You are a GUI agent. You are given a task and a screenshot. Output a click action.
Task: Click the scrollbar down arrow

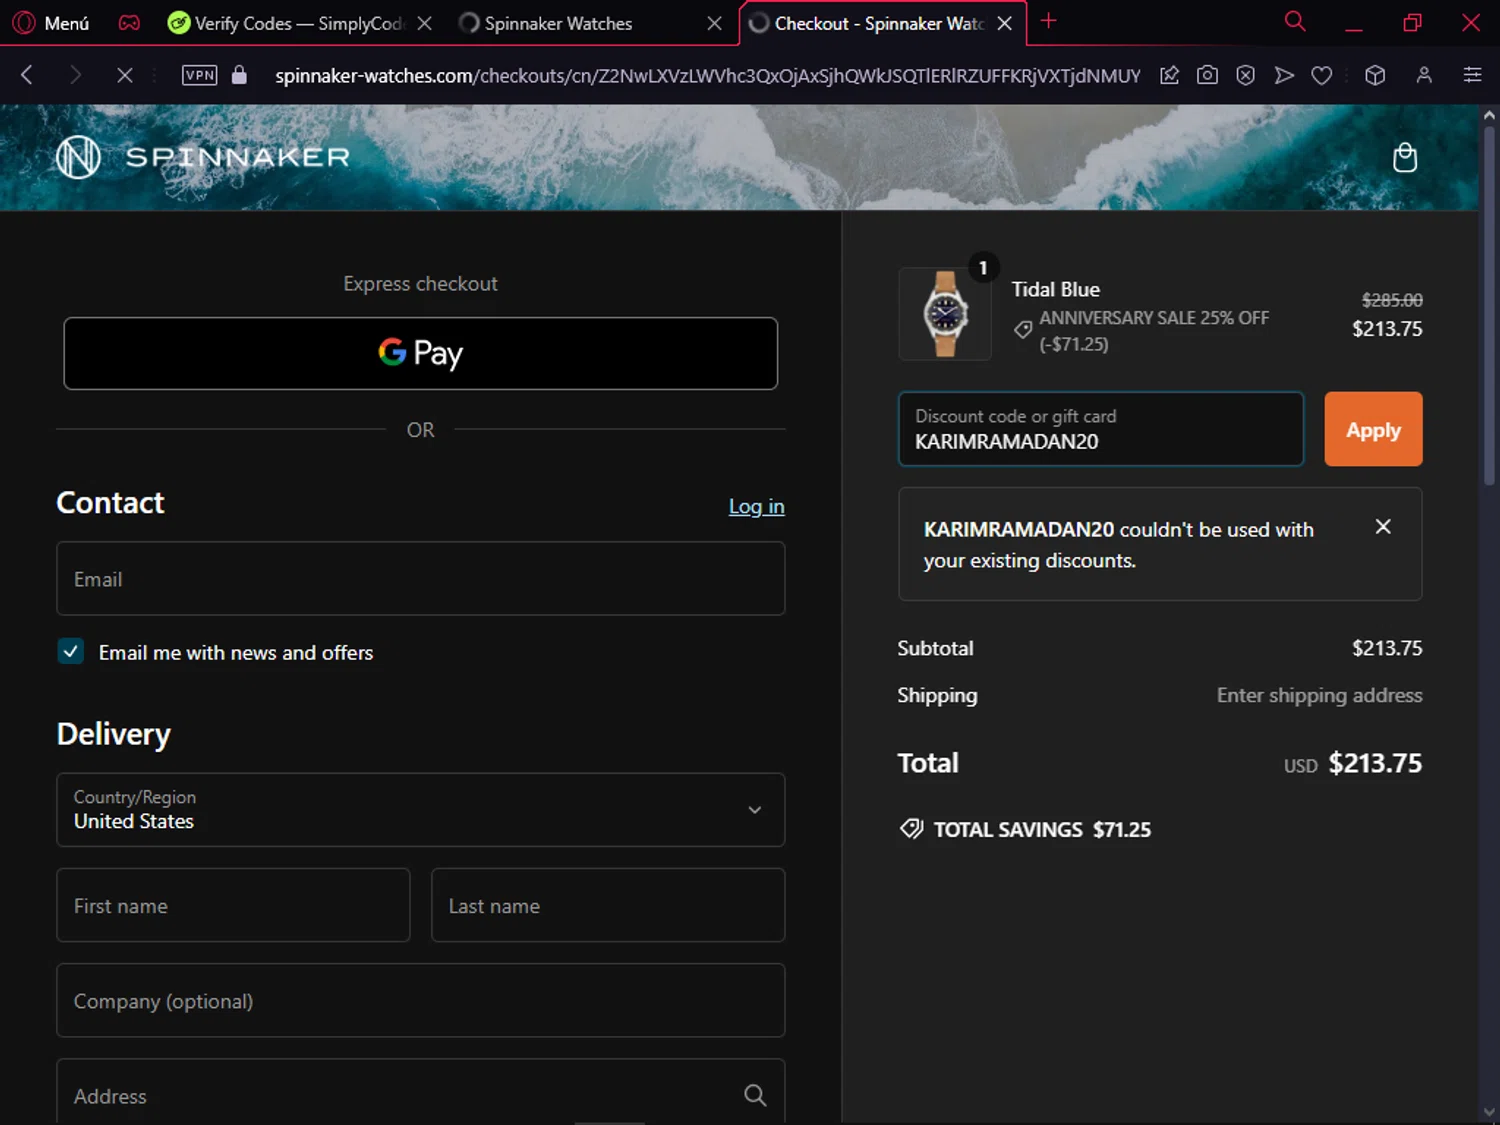click(x=1489, y=1112)
